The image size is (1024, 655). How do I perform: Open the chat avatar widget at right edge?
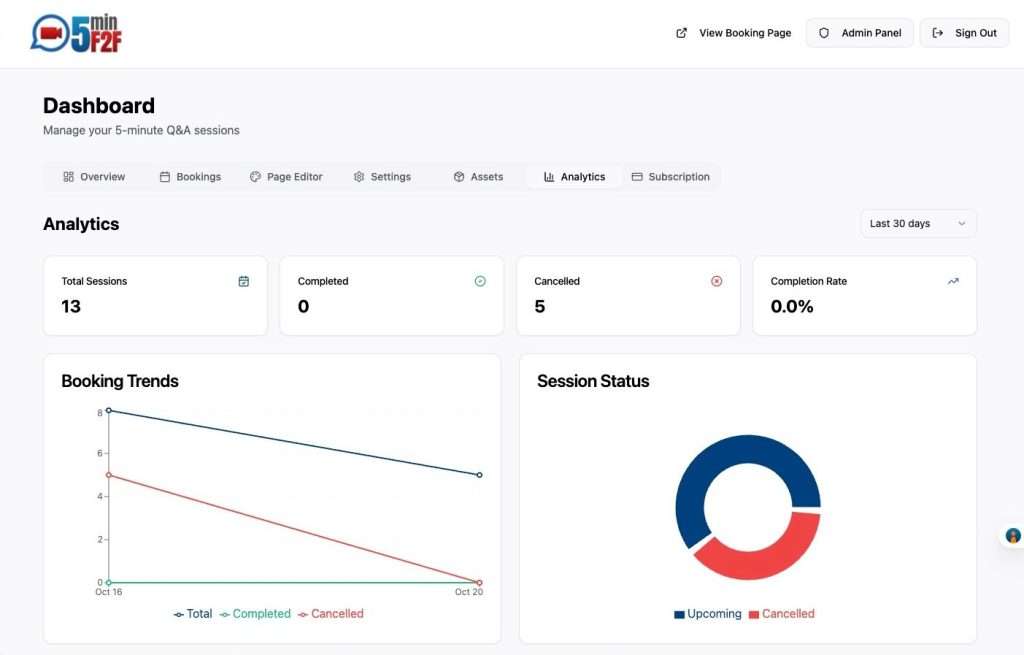point(1013,536)
